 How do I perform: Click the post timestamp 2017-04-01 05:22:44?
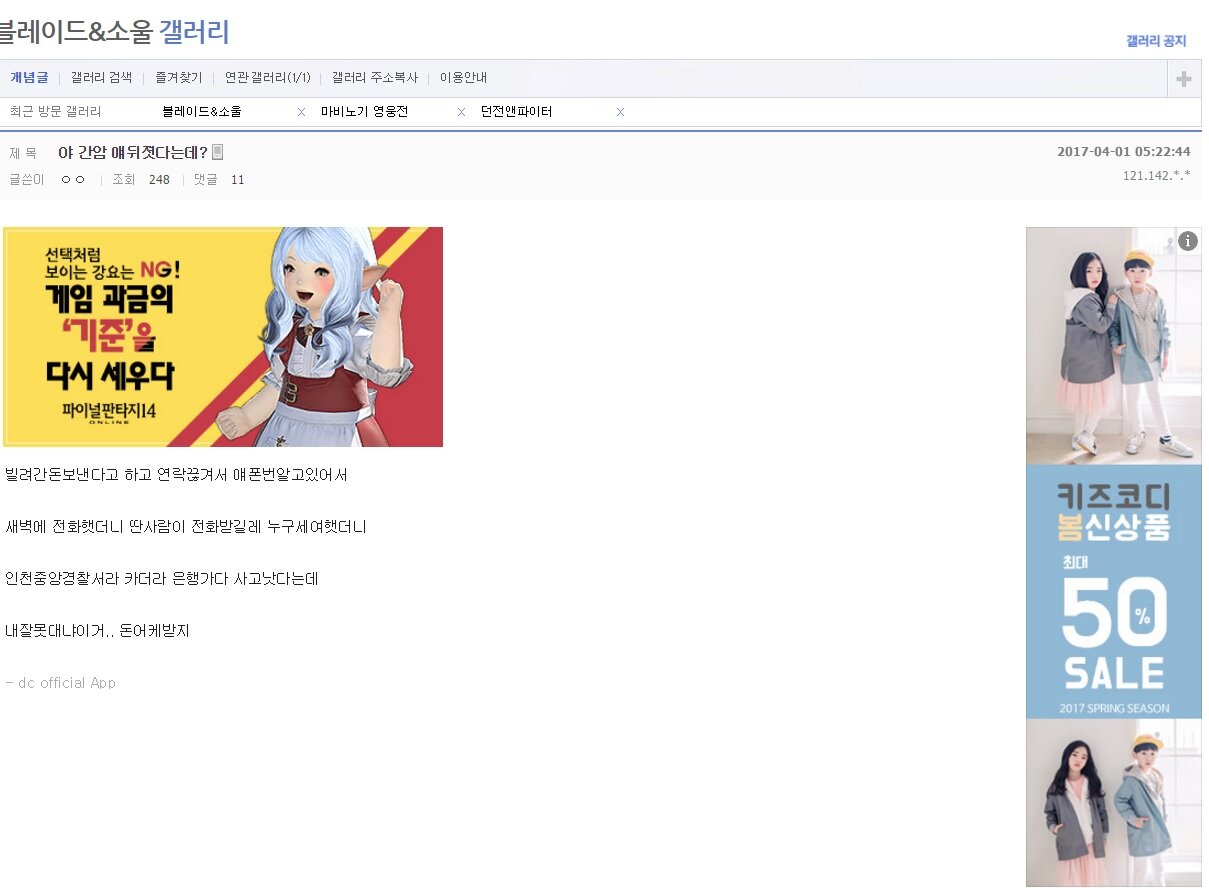[x=1124, y=152]
